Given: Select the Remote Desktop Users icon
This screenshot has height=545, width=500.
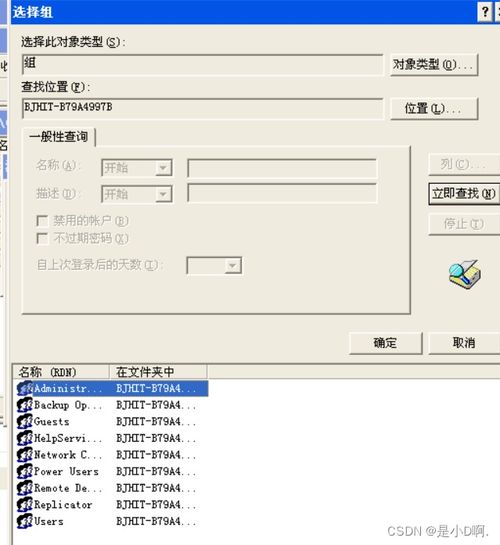Looking at the screenshot, I should (25, 488).
